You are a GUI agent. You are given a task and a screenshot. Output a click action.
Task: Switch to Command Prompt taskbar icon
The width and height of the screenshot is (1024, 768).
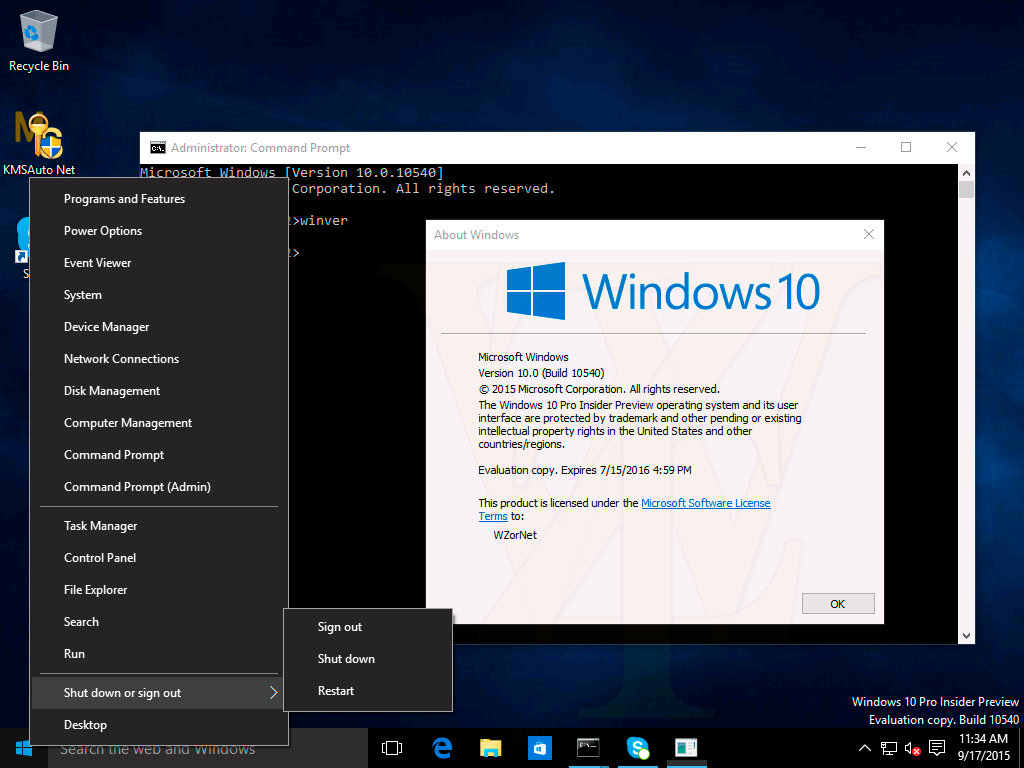(588, 748)
